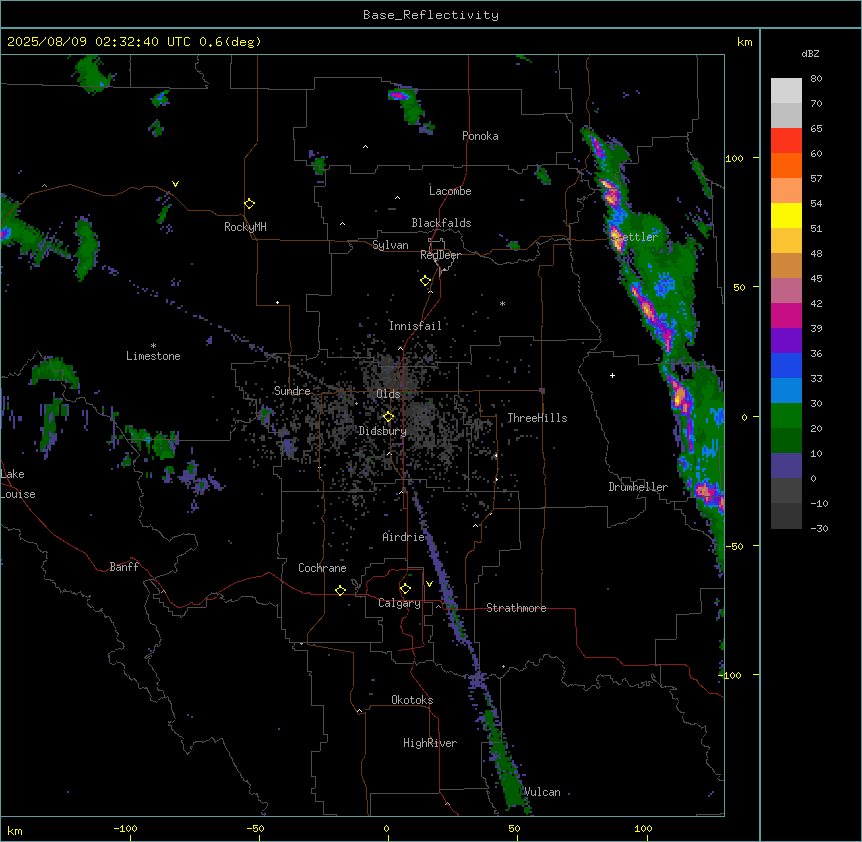Click the dBZ legend heading

pos(810,54)
